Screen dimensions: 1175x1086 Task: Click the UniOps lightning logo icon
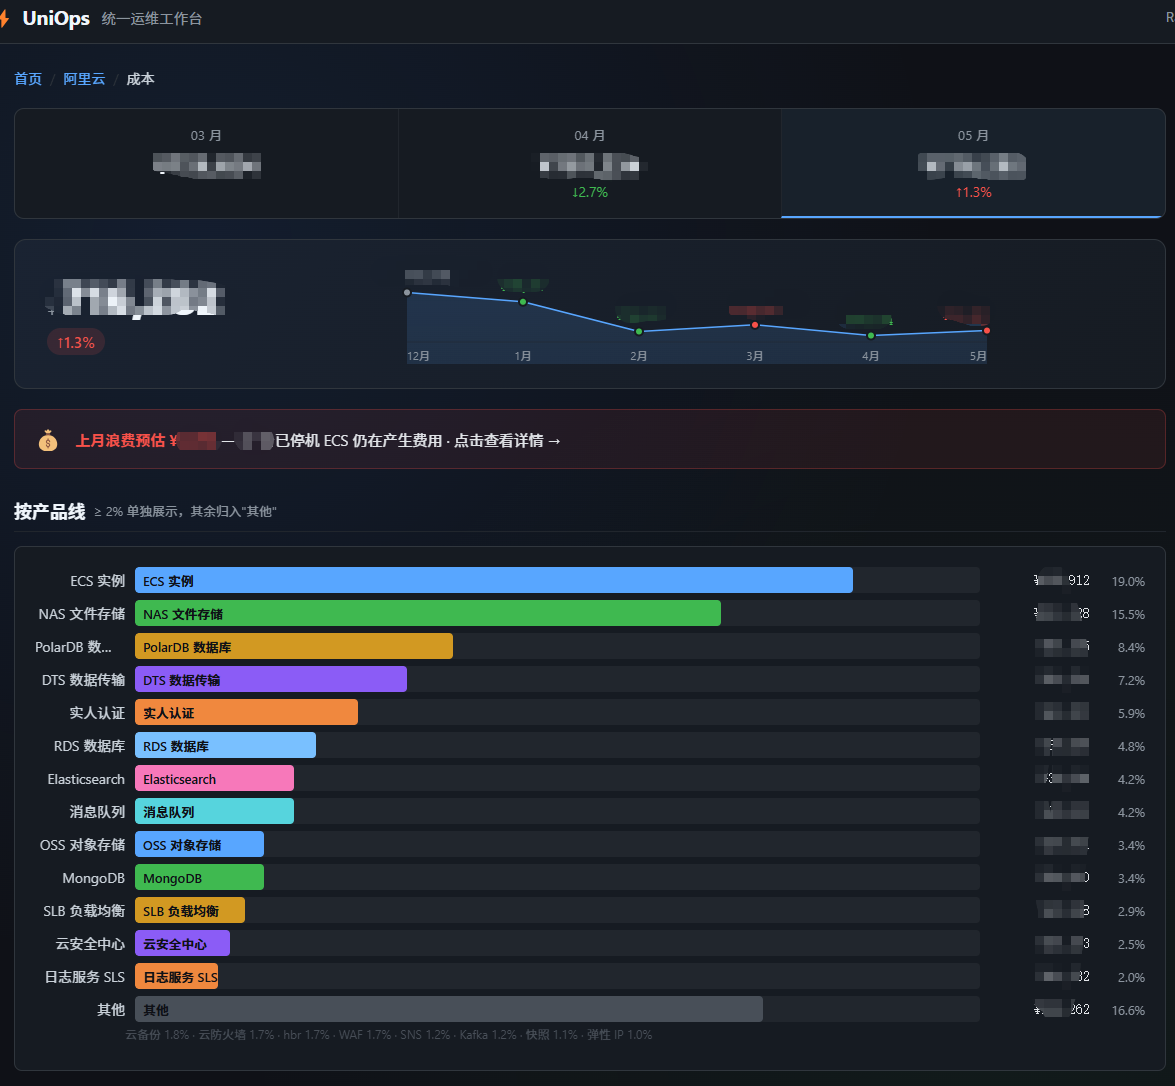point(4,19)
